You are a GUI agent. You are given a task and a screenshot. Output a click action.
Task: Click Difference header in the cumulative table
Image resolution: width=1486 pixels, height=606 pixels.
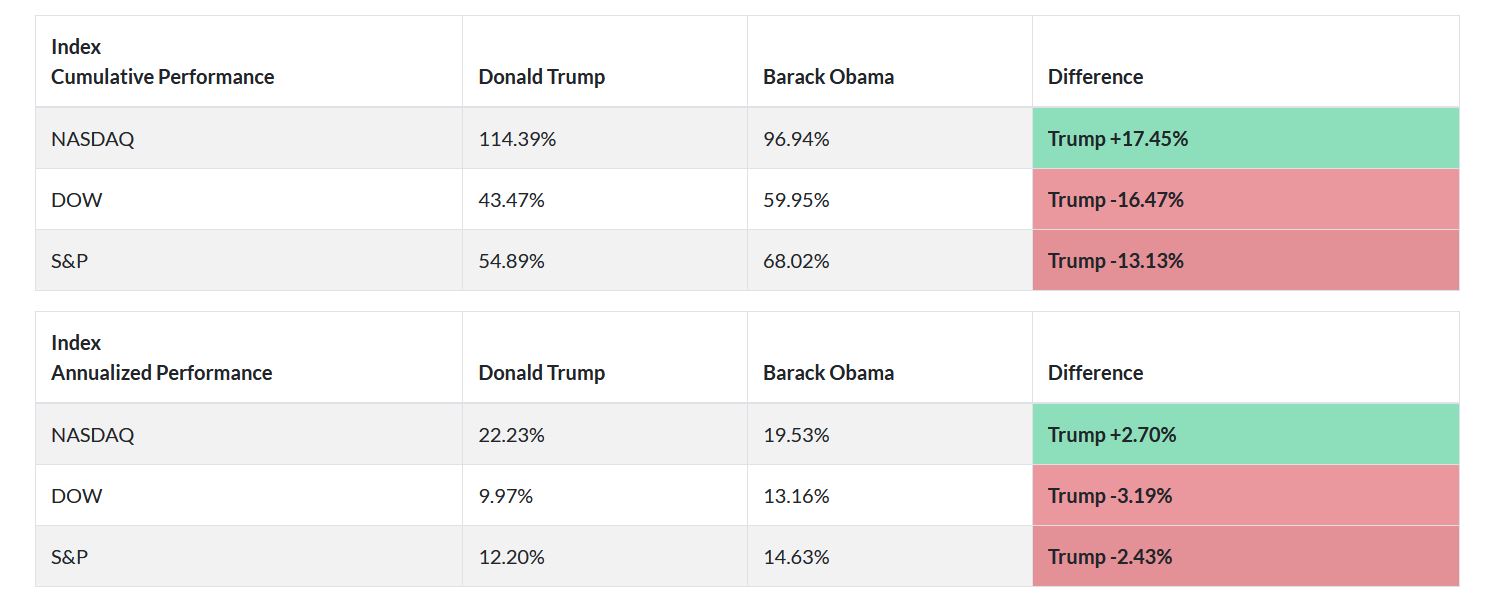(1095, 77)
